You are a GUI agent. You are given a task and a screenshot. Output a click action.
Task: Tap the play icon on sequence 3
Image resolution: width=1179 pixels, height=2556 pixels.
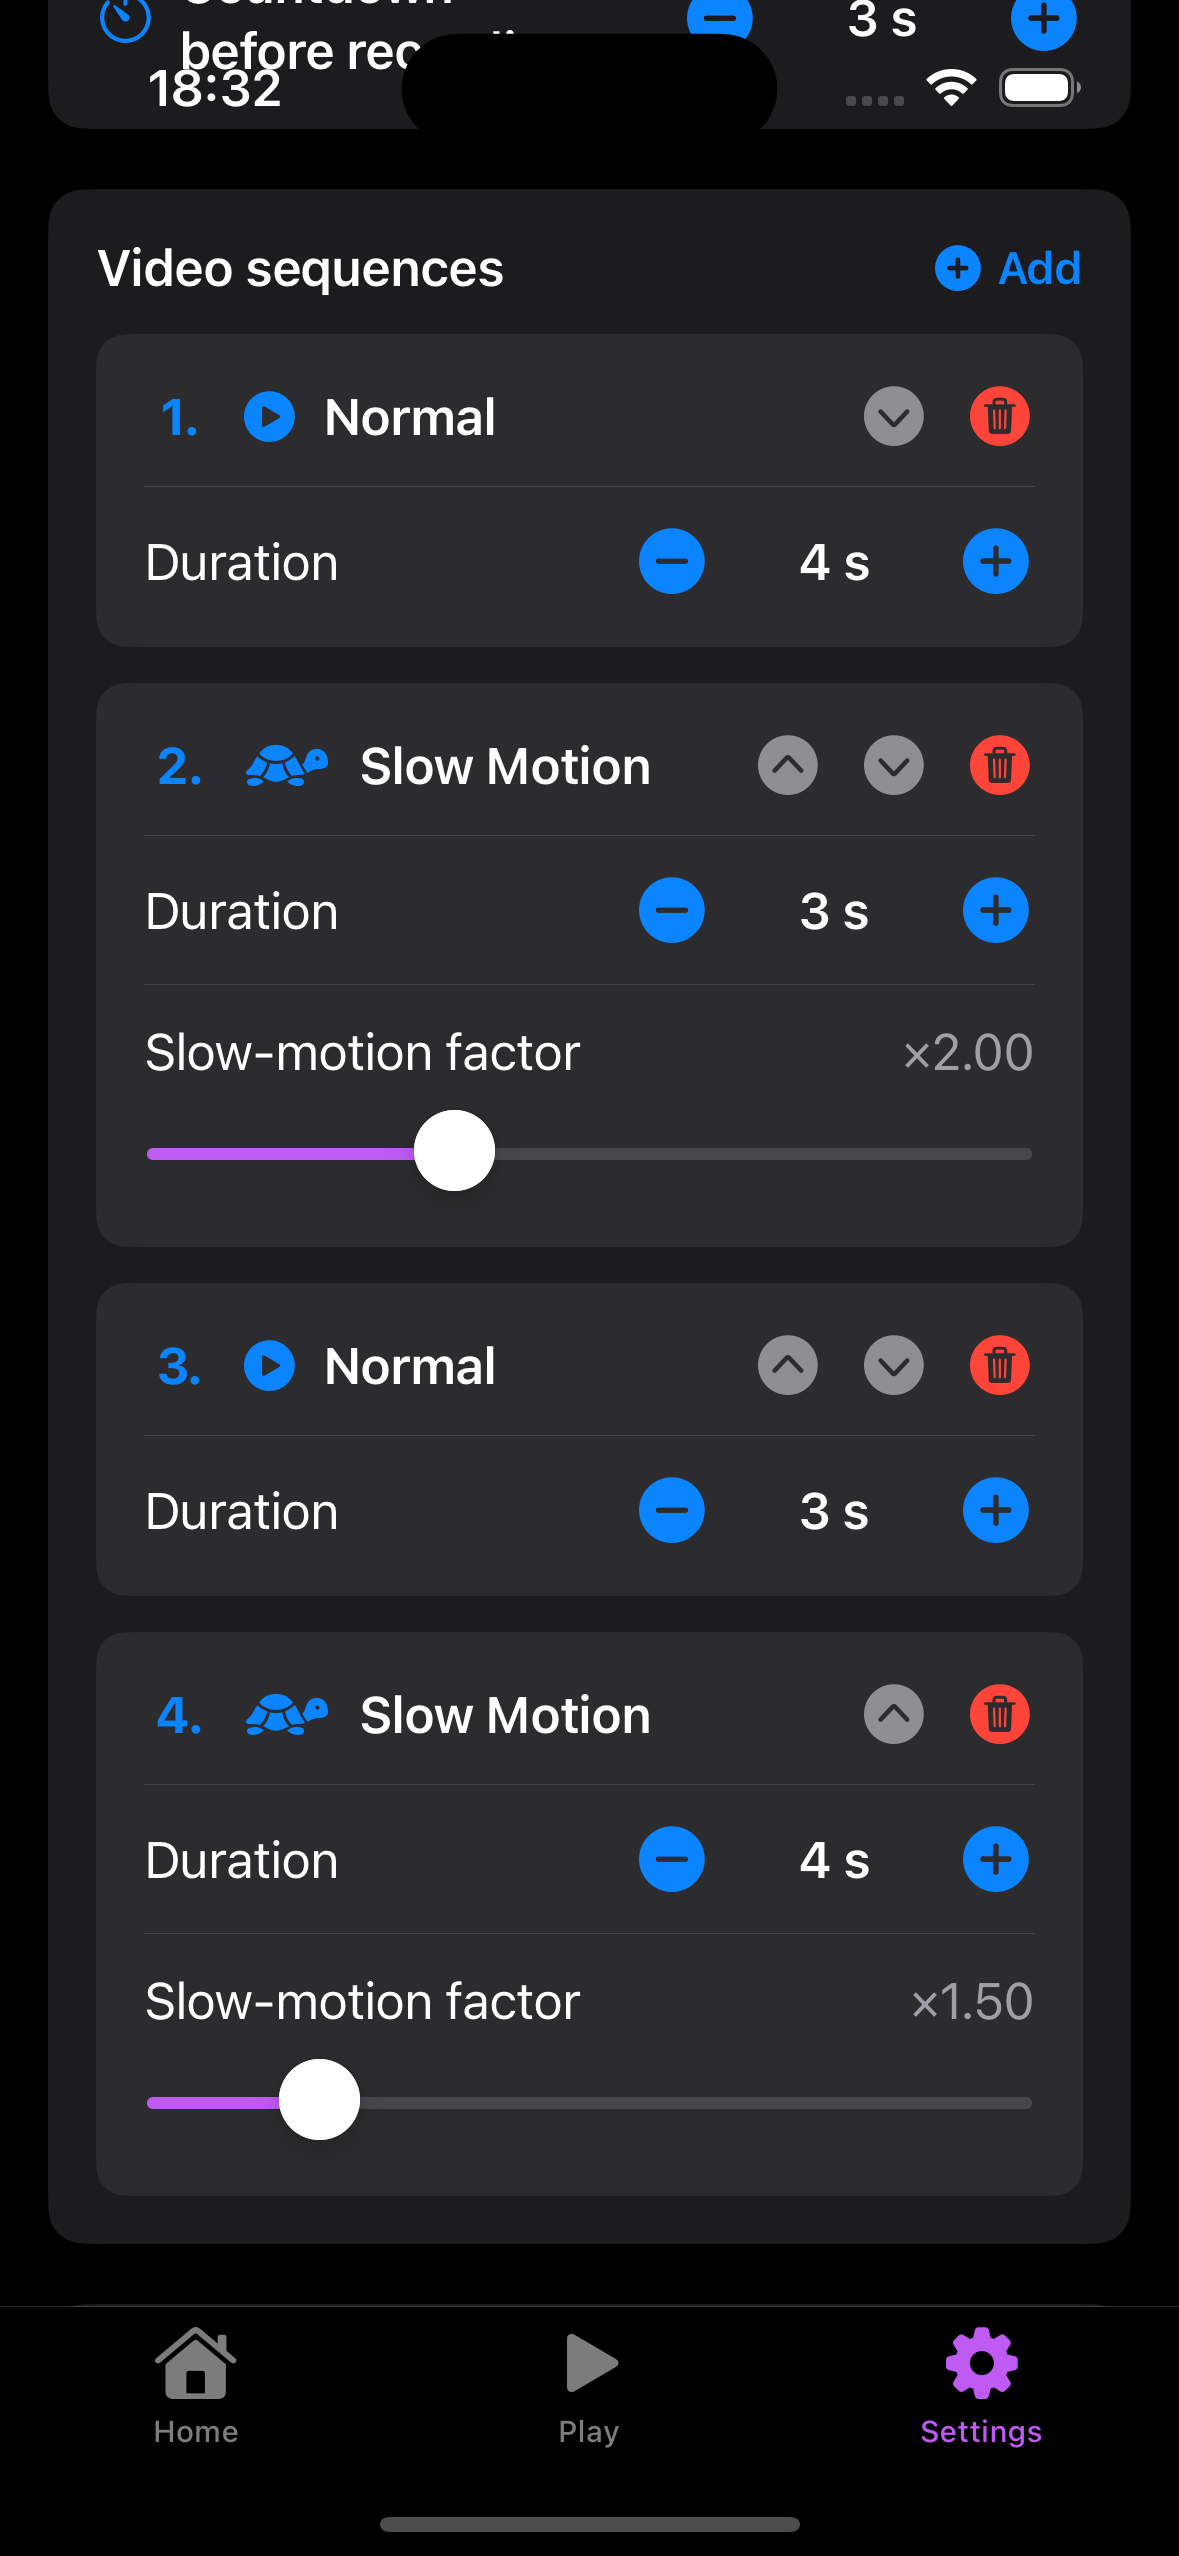click(x=269, y=1366)
